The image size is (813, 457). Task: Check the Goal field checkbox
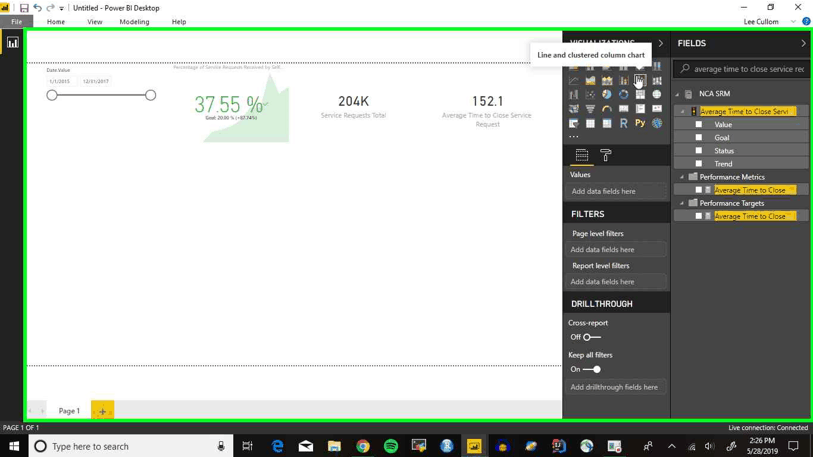[698, 137]
